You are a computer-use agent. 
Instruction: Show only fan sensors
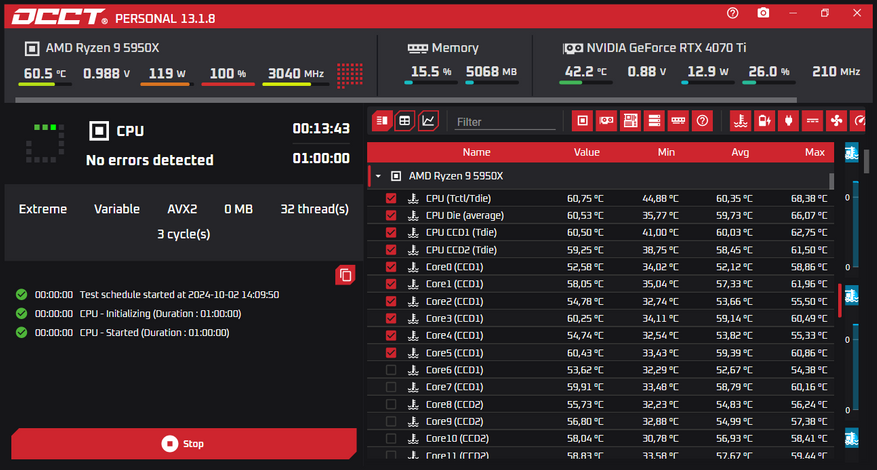coord(836,121)
